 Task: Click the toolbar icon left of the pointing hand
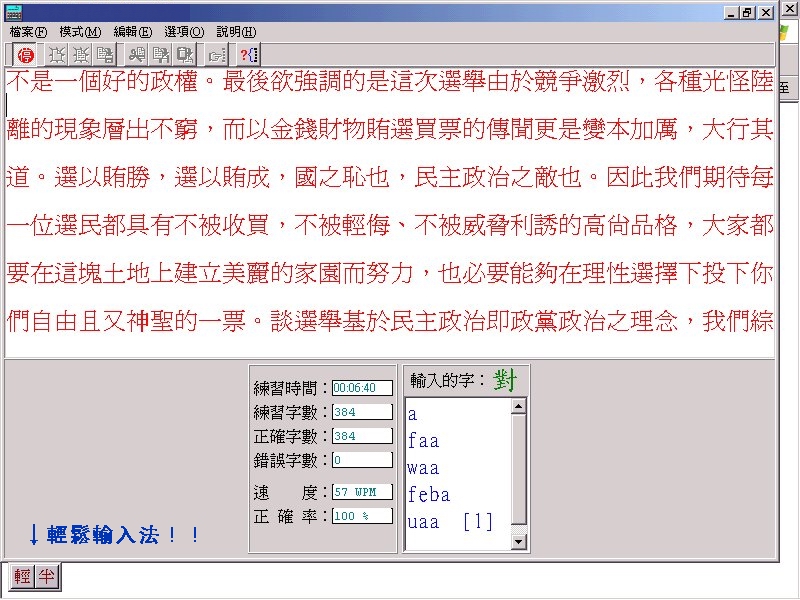click(x=183, y=55)
